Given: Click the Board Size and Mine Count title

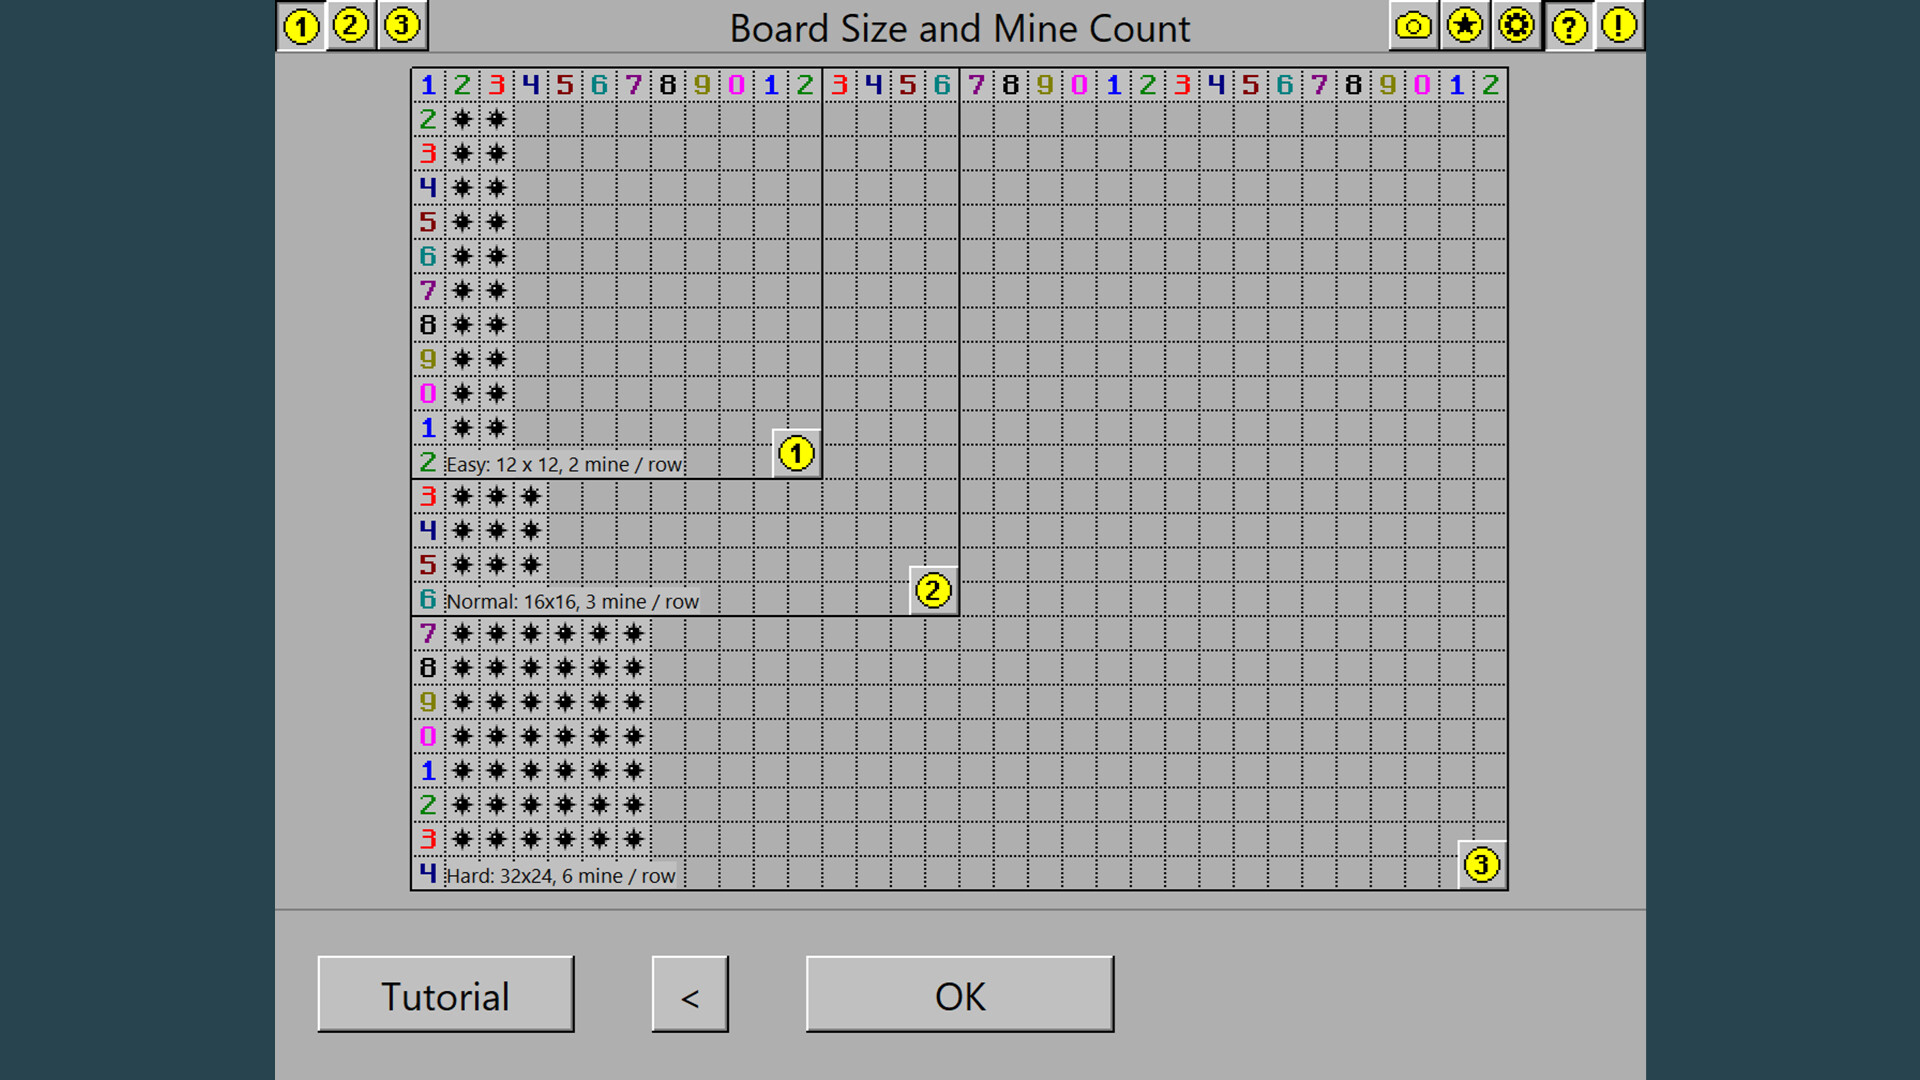Looking at the screenshot, I should click(959, 29).
